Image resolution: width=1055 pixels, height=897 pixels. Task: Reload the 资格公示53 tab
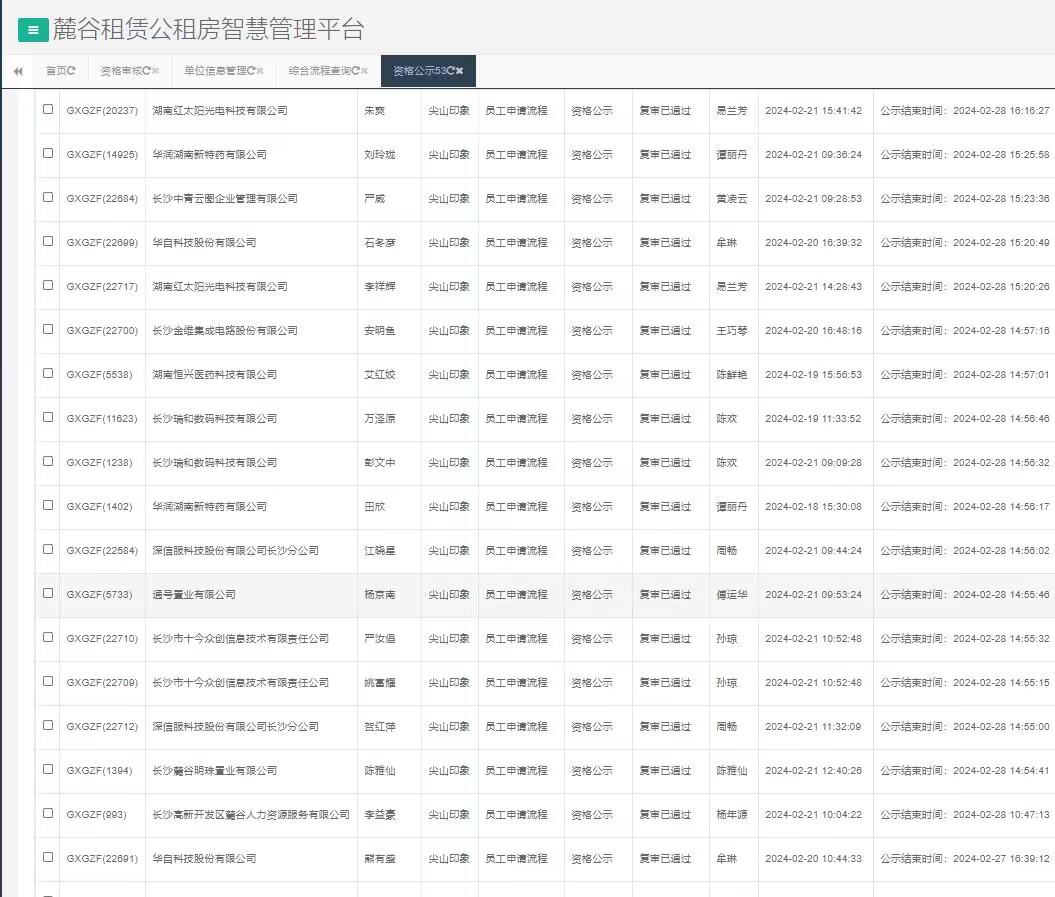coord(451,71)
